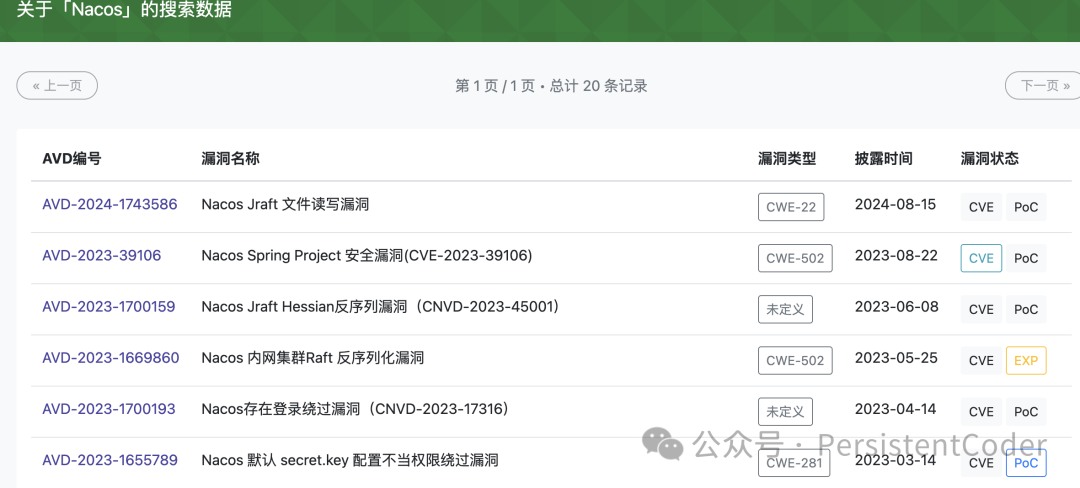1080x488 pixels.
Task: Click the 披露时间 column header
Action: 884,158
